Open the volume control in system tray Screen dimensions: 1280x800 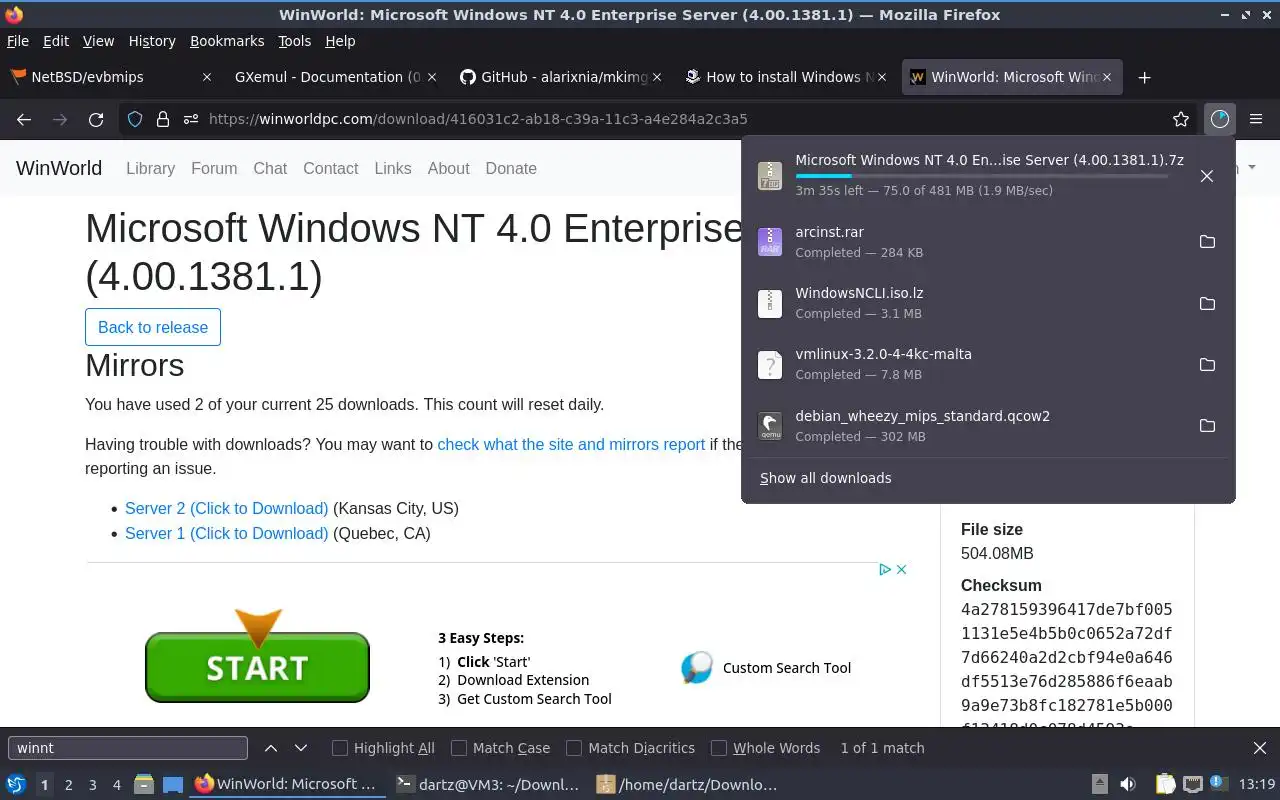click(1128, 784)
